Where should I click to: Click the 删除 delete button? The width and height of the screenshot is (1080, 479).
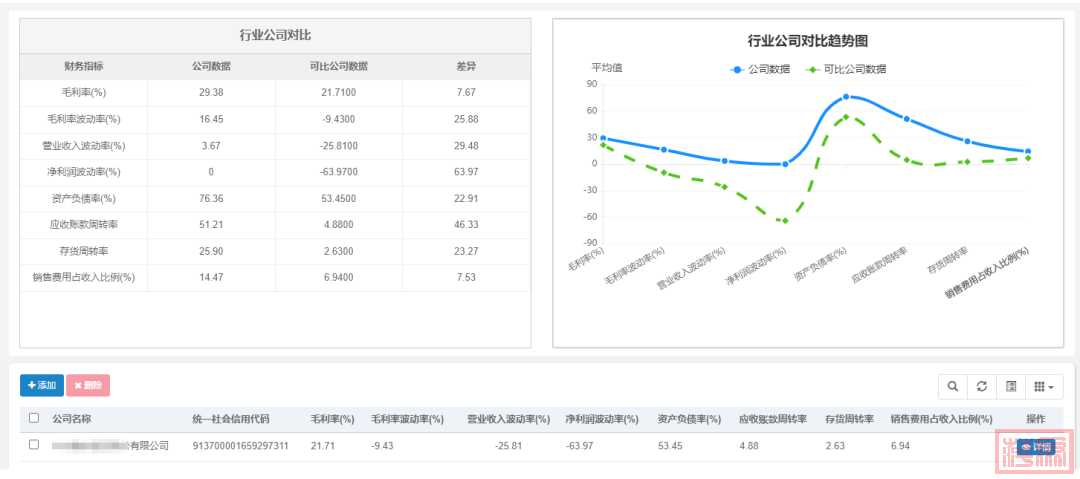click(88, 385)
